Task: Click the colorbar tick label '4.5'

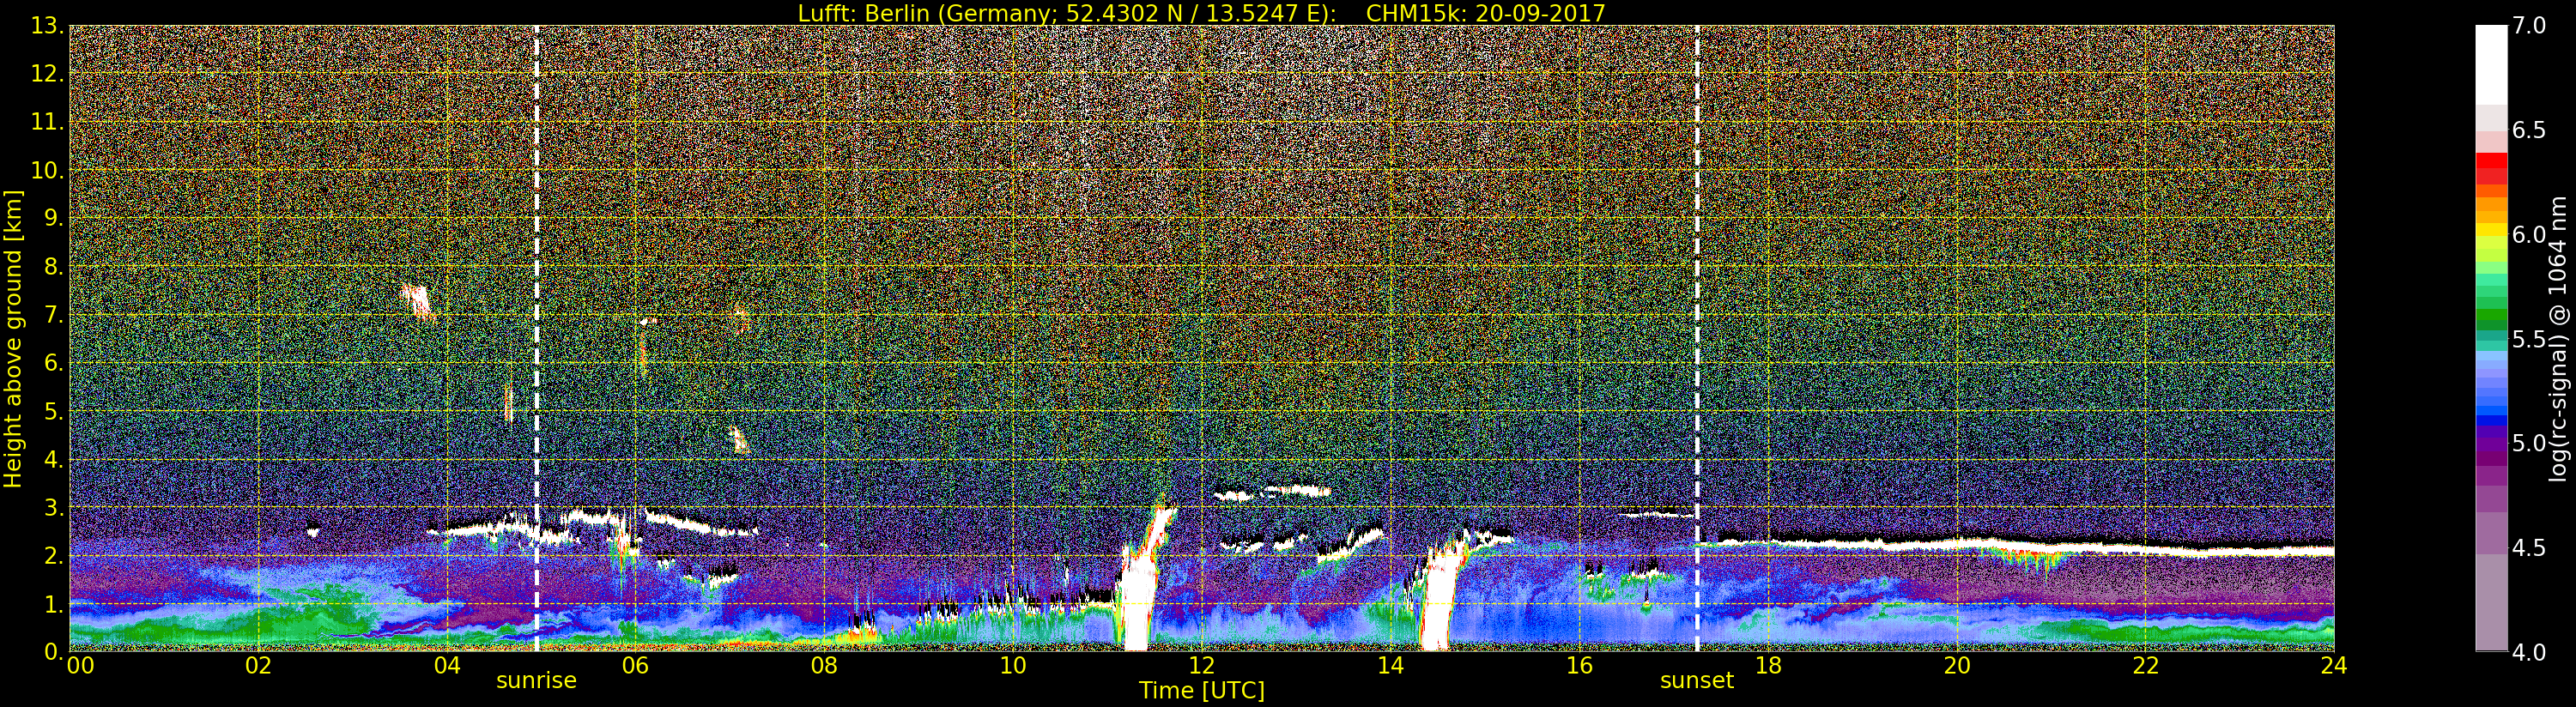Action: (x=2529, y=547)
